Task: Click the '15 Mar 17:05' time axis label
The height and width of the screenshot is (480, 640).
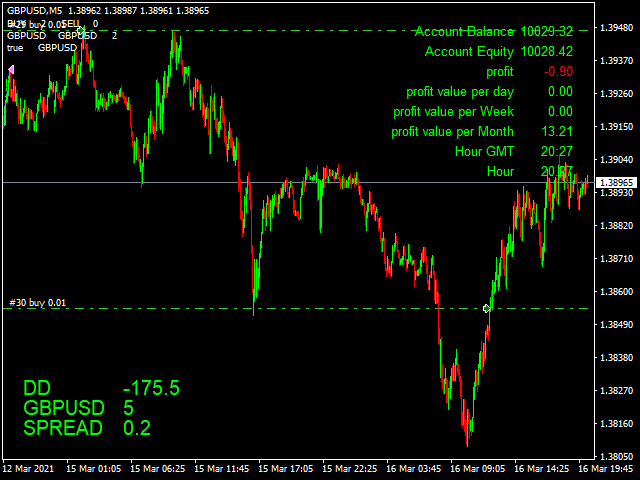Action: pos(286,469)
